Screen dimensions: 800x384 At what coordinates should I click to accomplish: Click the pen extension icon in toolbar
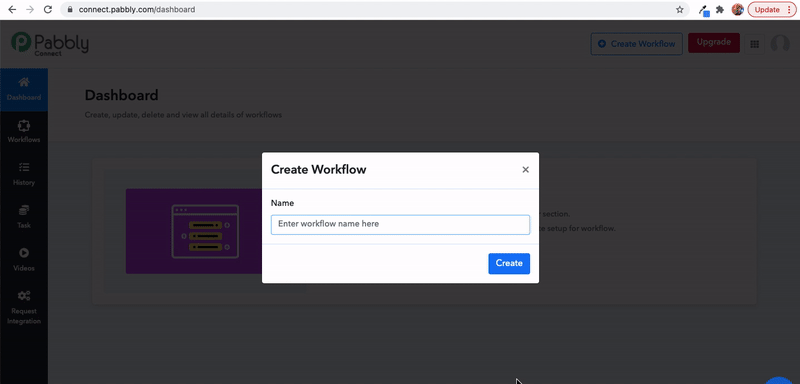pyautogui.click(x=704, y=10)
